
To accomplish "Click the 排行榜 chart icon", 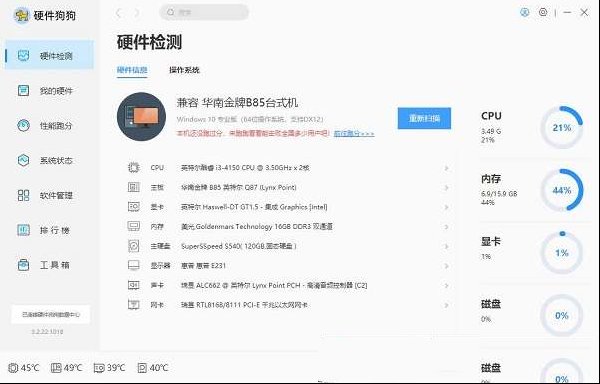I will [x=23, y=230].
